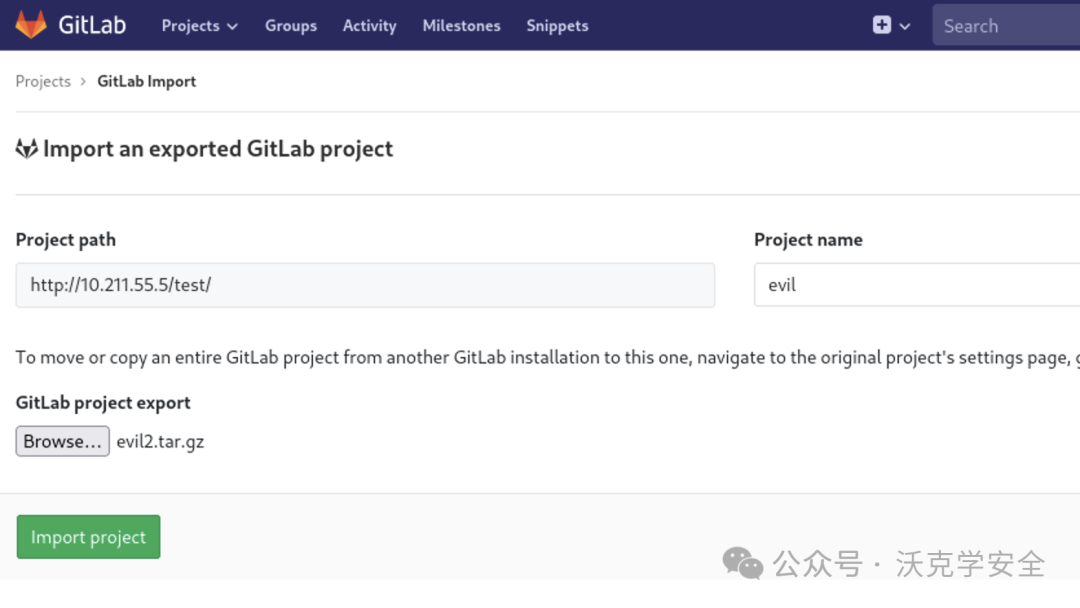
Task: Go to the Groups menu item
Action: pyautogui.click(x=291, y=26)
